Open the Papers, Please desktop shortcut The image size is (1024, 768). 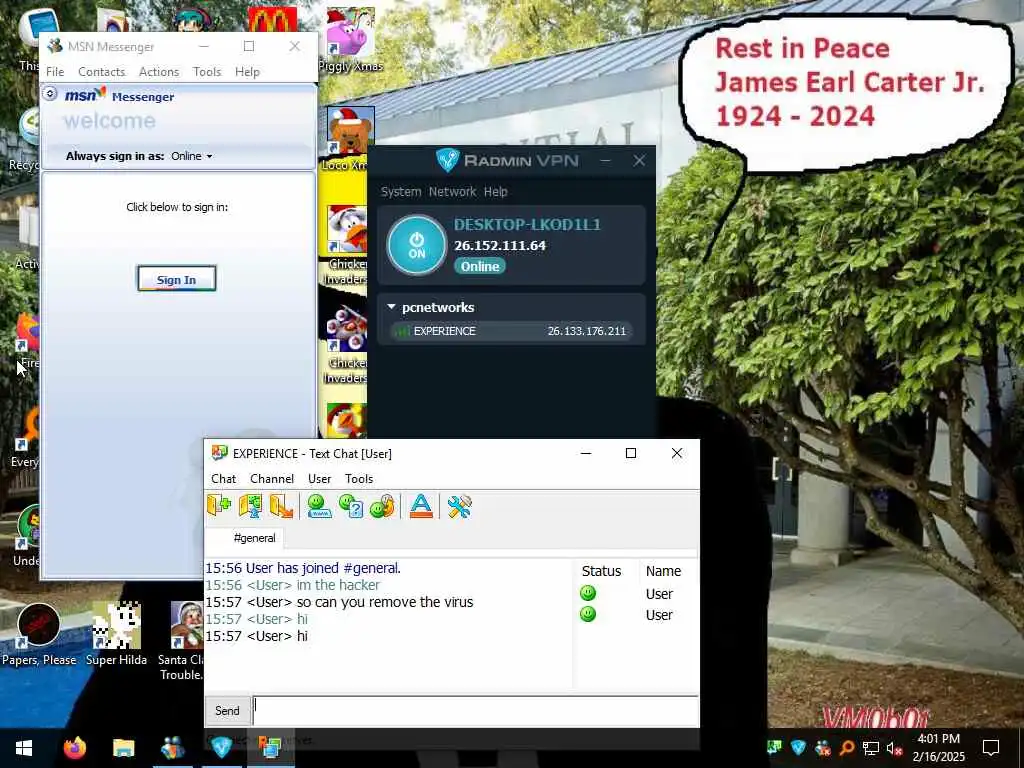[39, 633]
